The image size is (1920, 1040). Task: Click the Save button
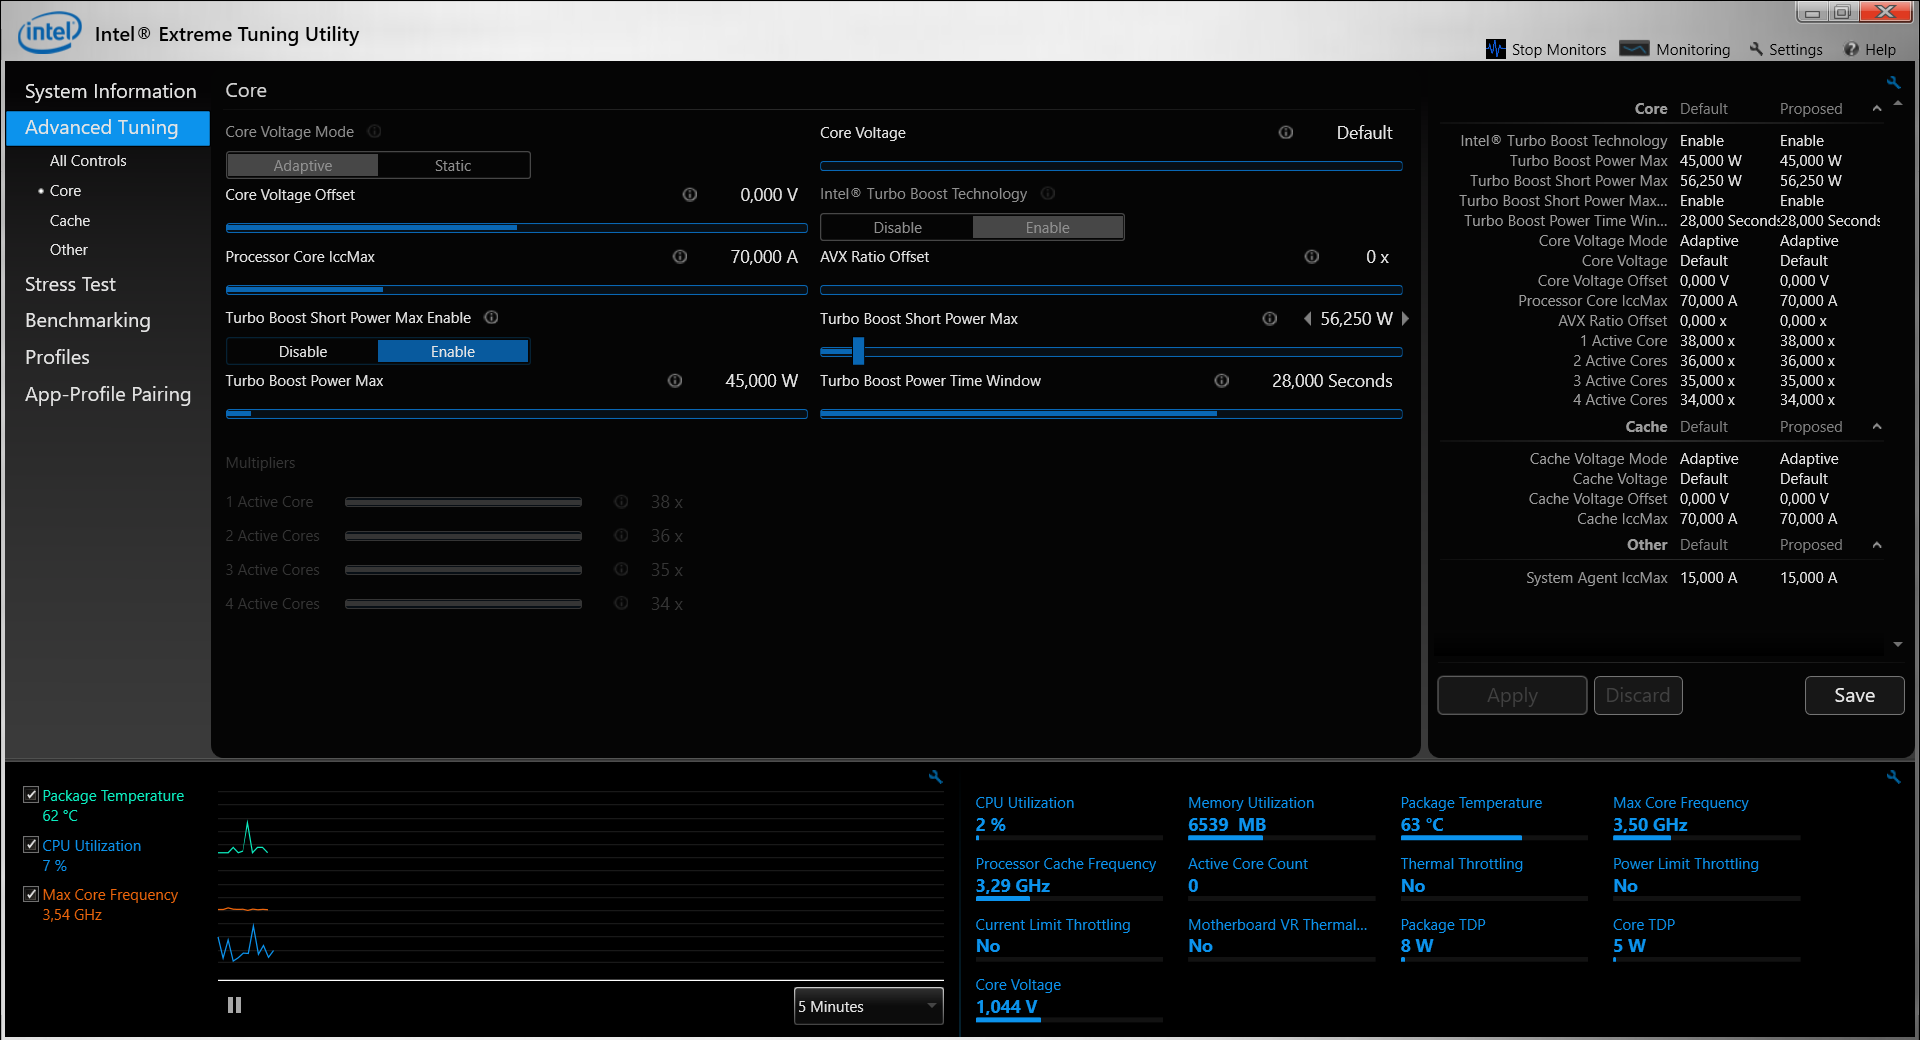[x=1854, y=695]
